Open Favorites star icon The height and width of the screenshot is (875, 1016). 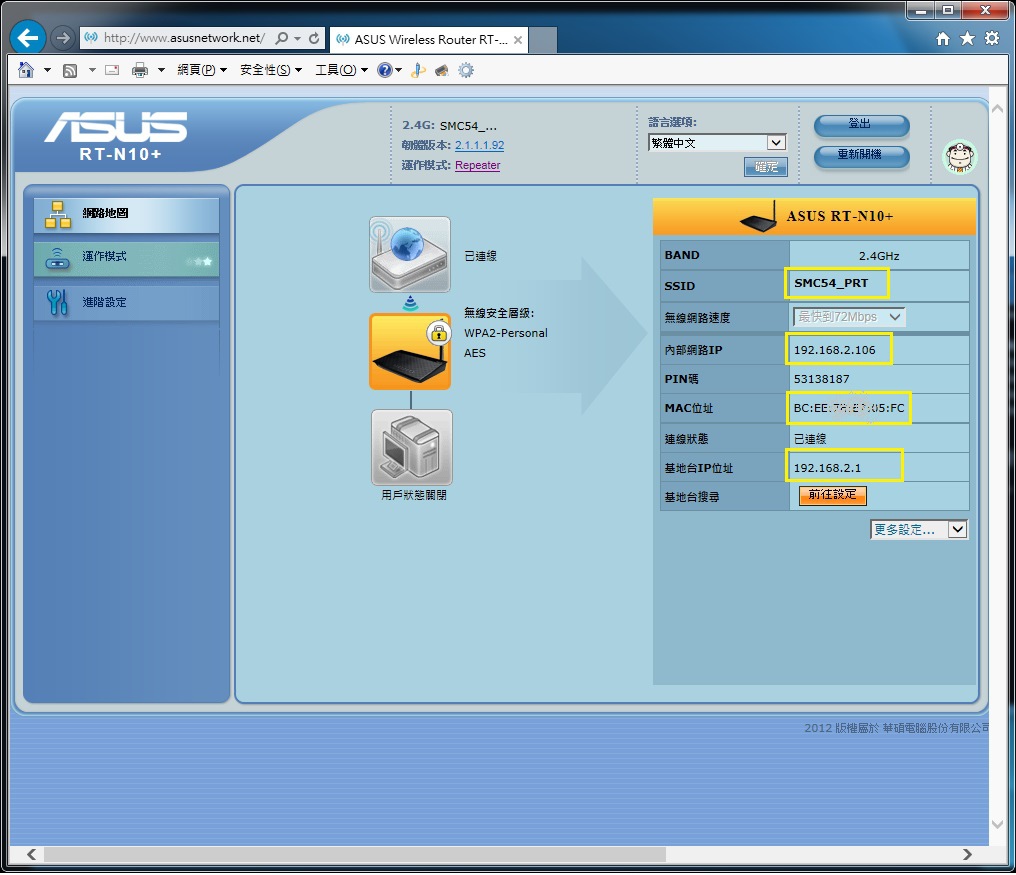(x=967, y=39)
